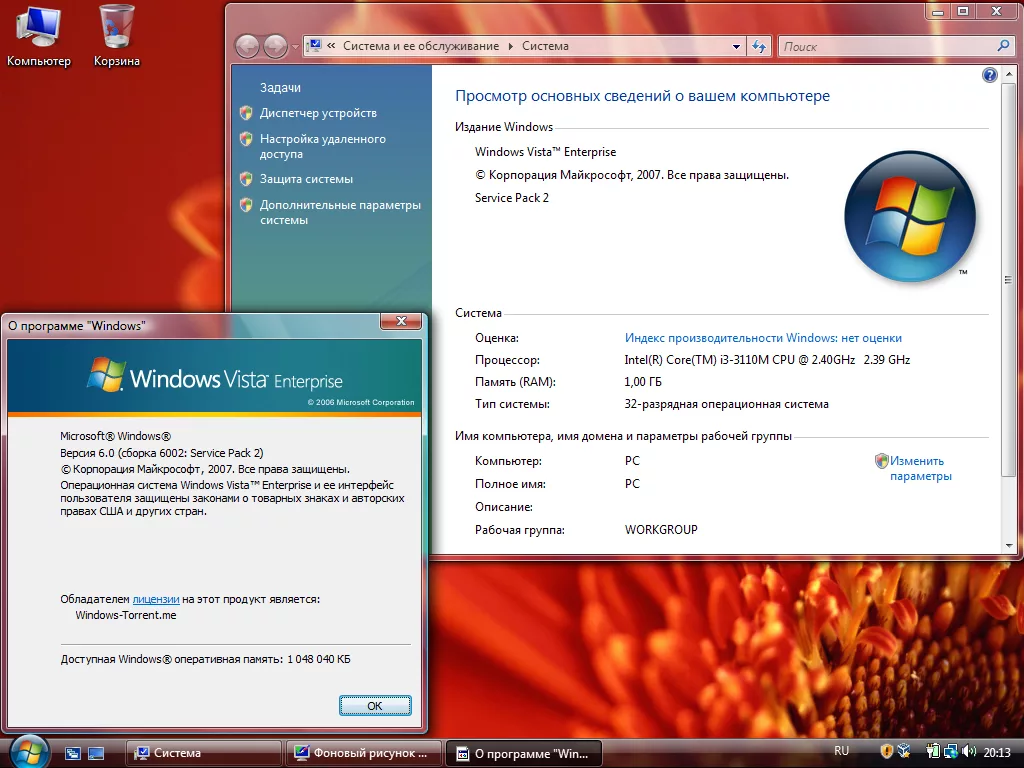The width and height of the screenshot is (1024, 768).
Task: Open the Start menu orb
Action: point(29,752)
